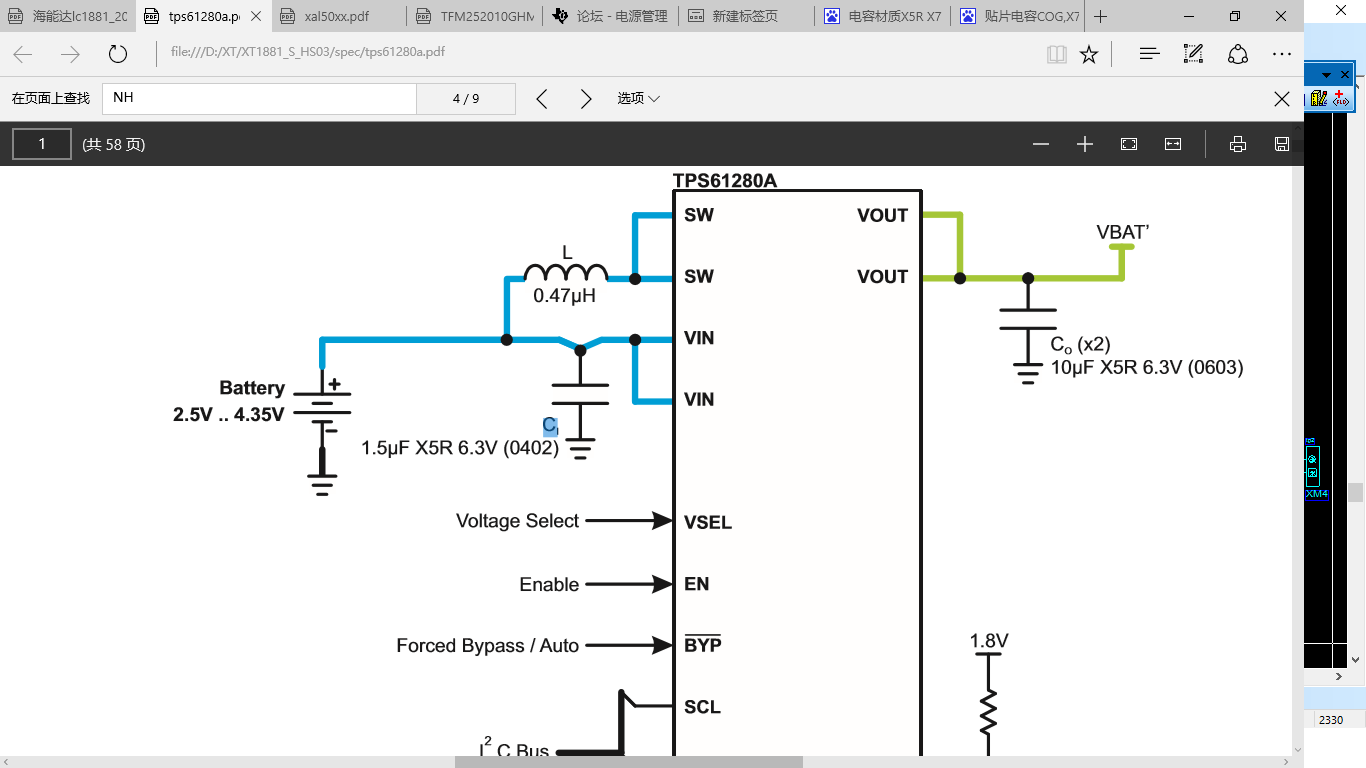Fit the PDF to page width
Viewport: 1366px width, 768px height.
point(1173,144)
